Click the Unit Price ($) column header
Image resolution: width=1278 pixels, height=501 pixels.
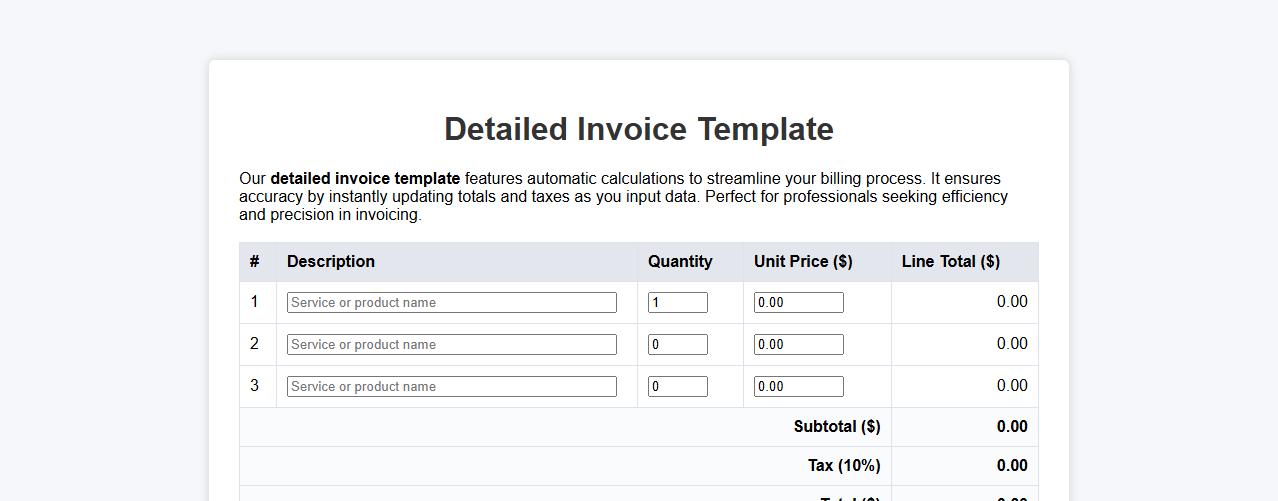coord(817,262)
